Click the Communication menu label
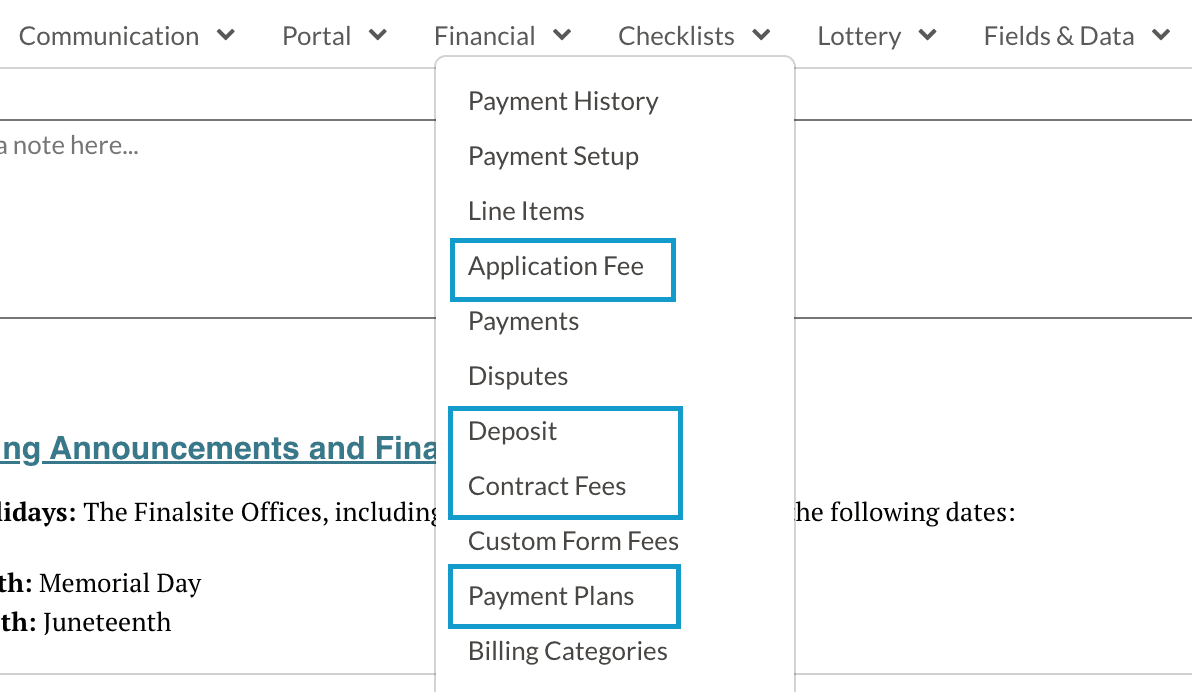Viewport: 1192px width, 692px height. pos(108,36)
